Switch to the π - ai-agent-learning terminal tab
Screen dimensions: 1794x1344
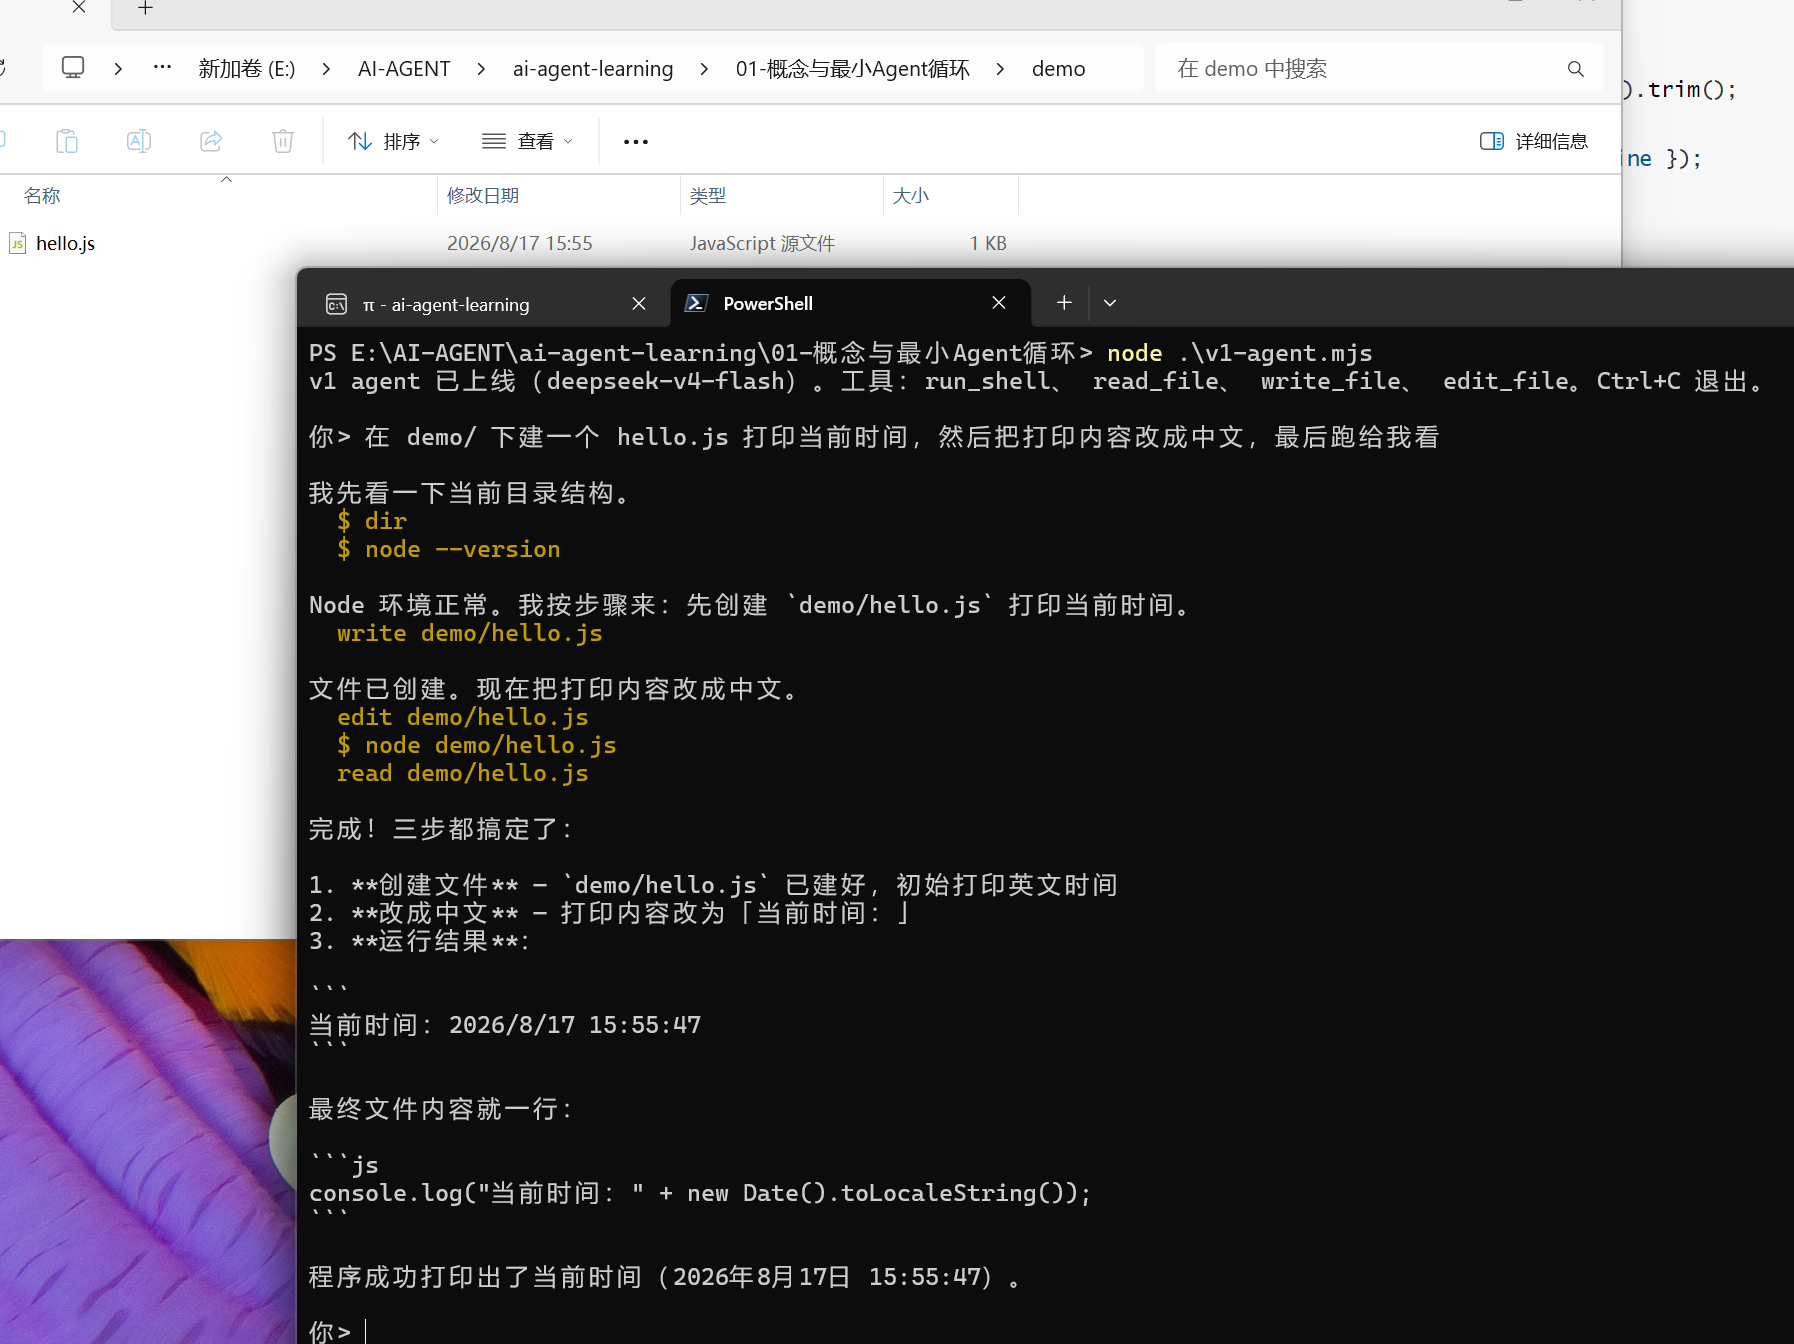click(x=484, y=304)
